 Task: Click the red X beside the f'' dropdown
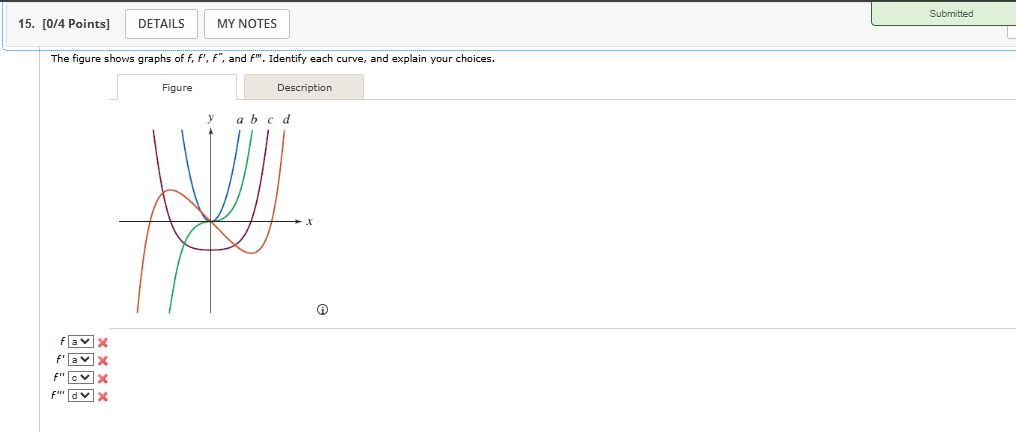click(x=102, y=379)
